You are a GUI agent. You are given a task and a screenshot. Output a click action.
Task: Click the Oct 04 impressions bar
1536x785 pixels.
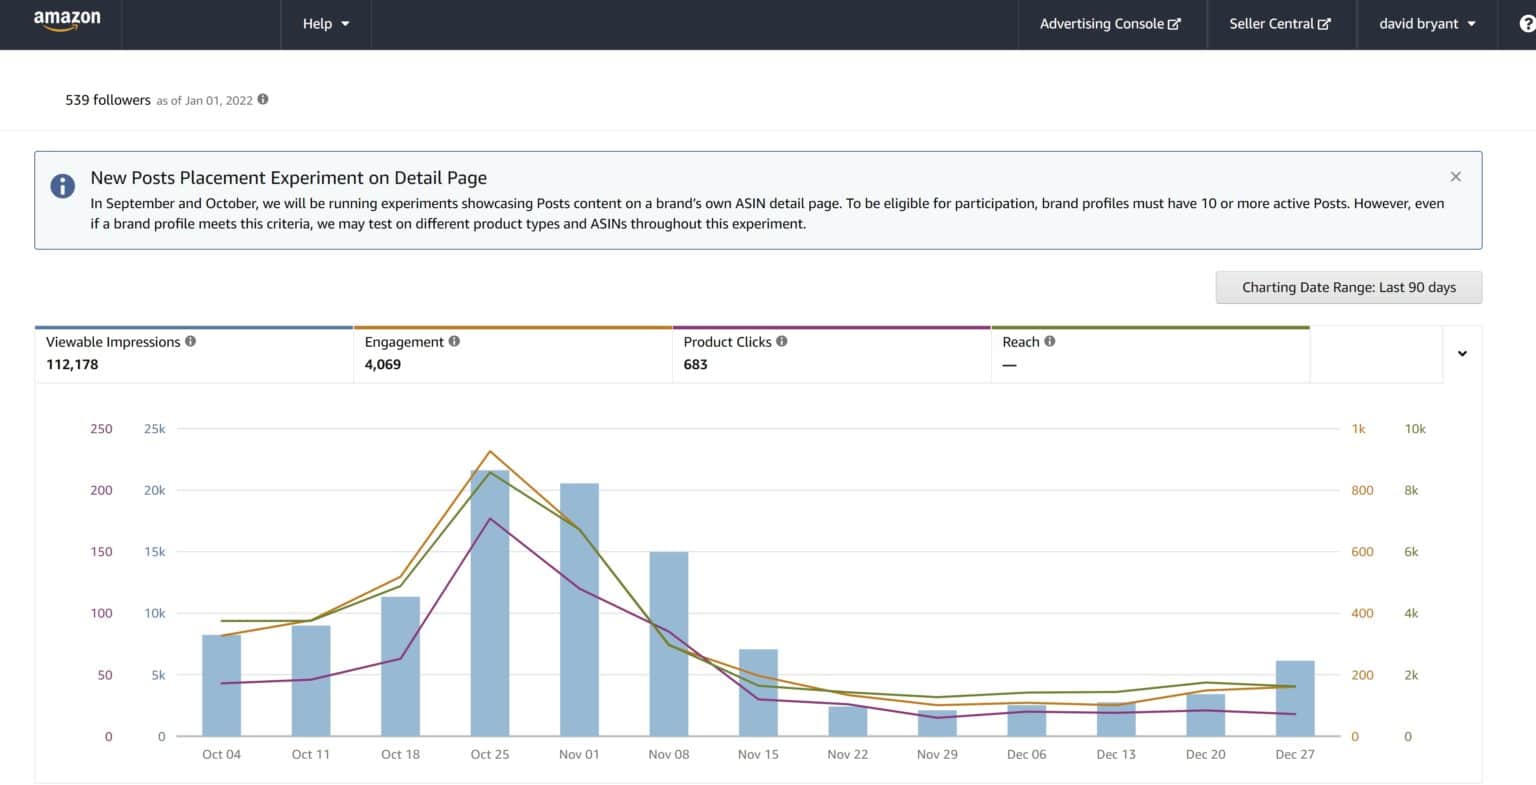[221, 685]
